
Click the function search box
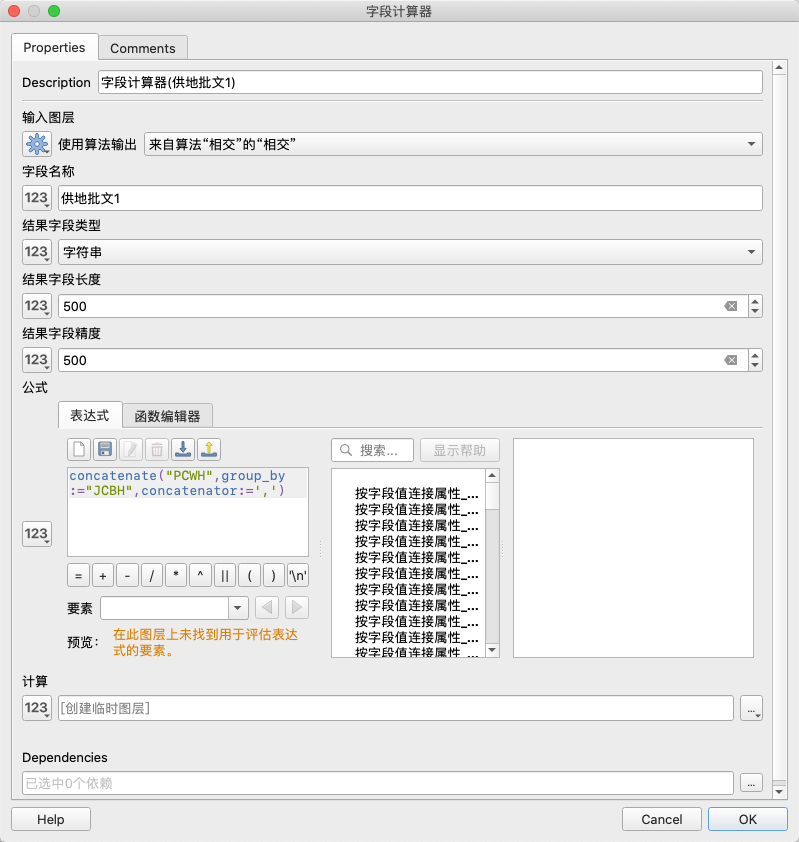(373, 450)
